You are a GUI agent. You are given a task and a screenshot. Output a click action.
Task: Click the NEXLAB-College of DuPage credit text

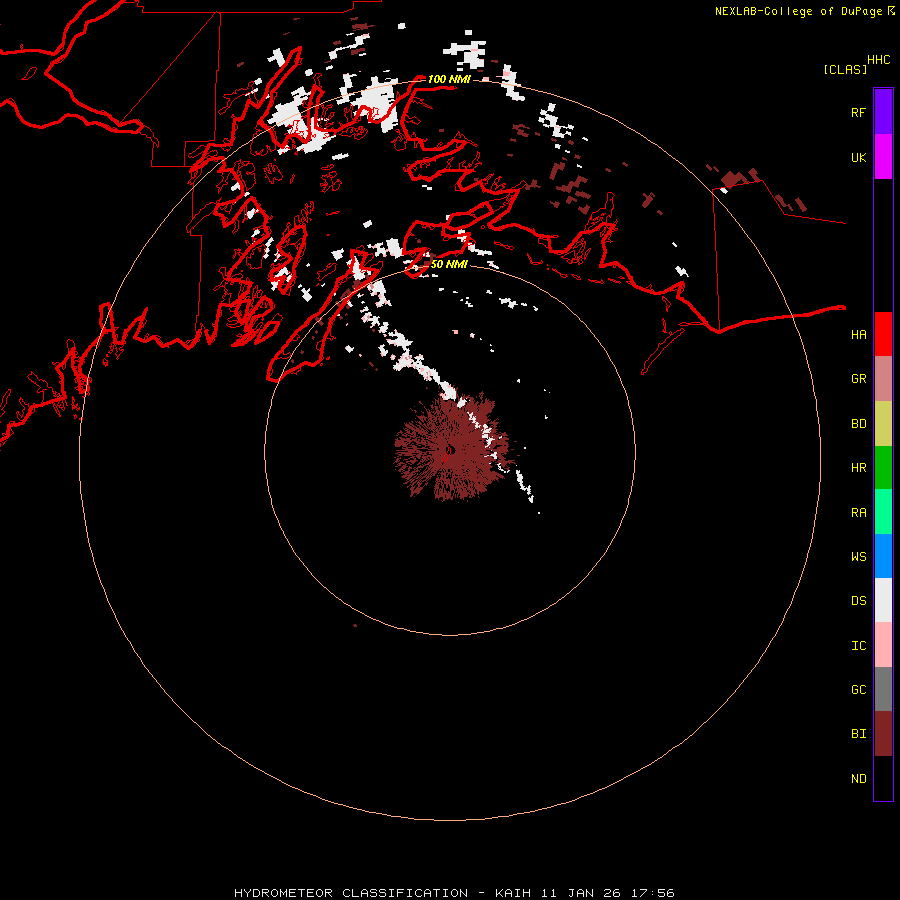click(798, 11)
